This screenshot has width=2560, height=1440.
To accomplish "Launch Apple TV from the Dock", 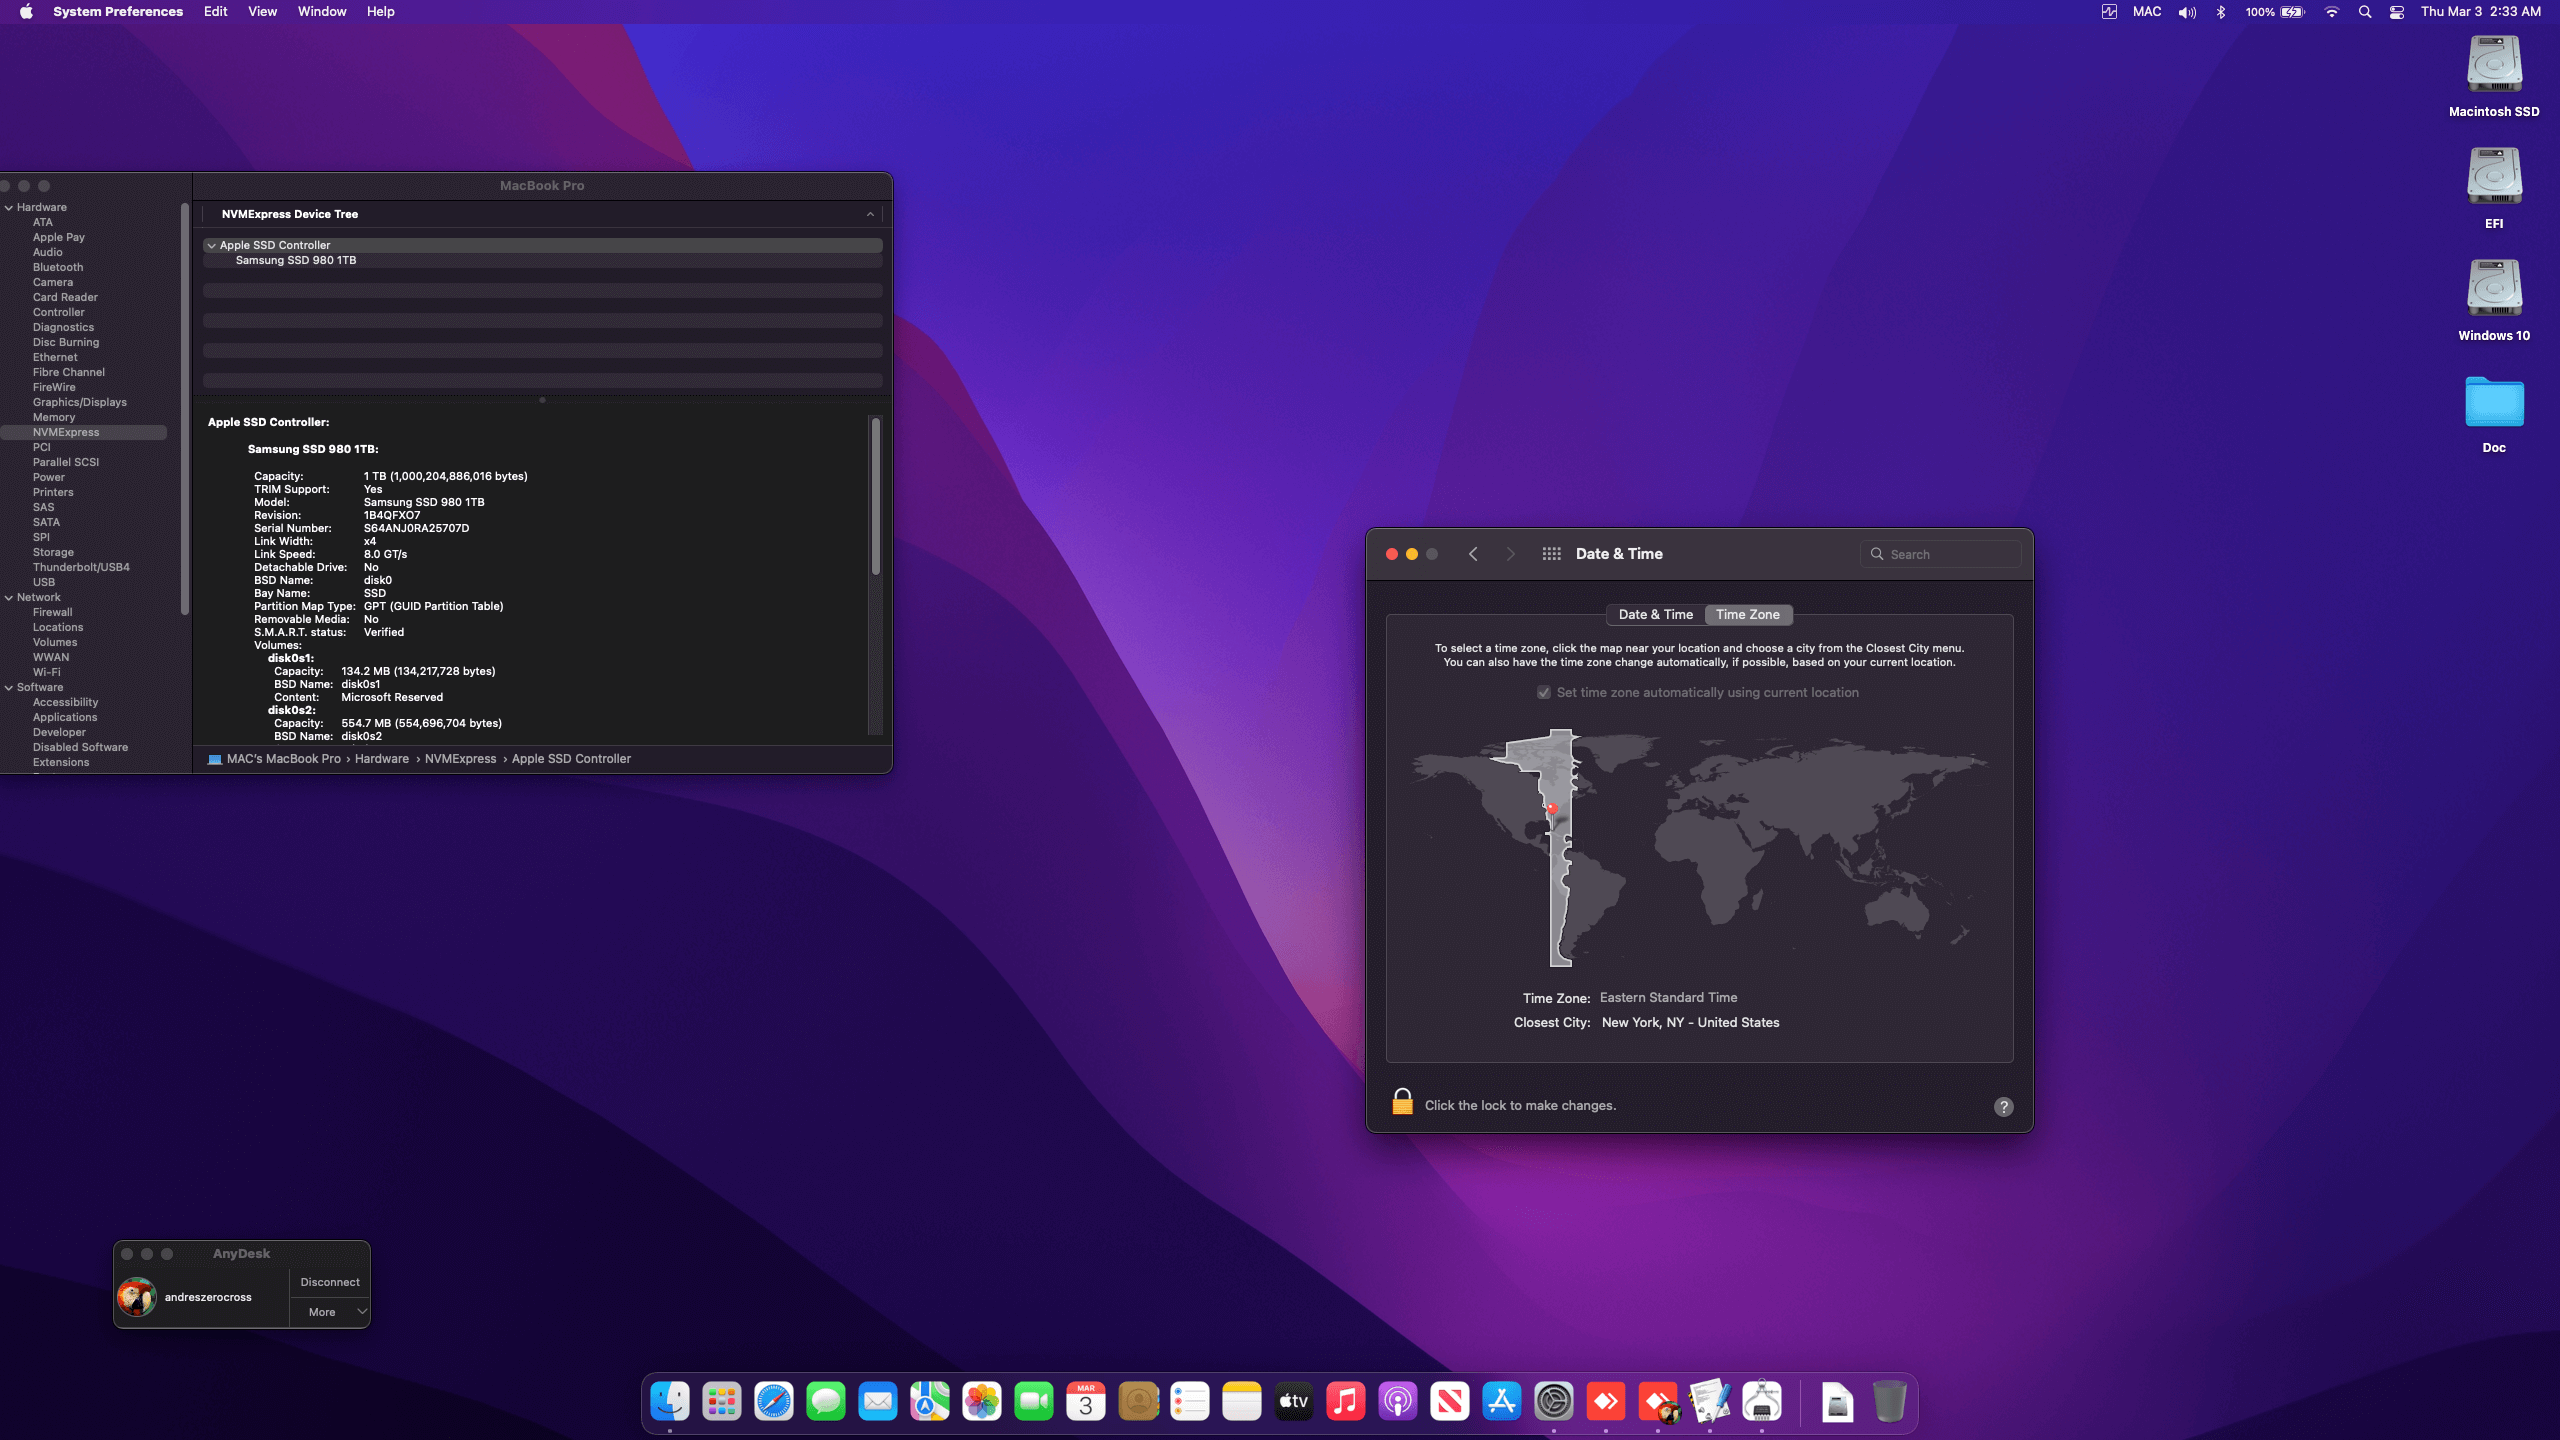I will (x=1293, y=1401).
